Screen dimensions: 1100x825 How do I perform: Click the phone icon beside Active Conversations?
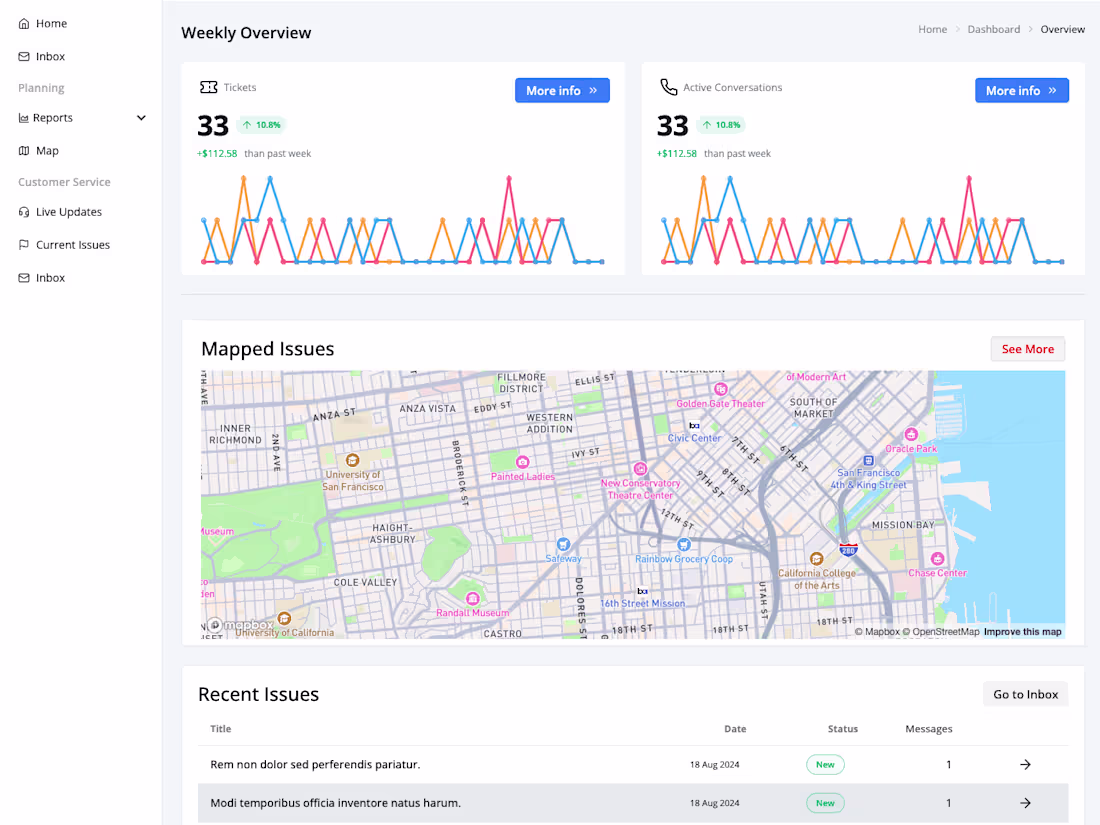(668, 88)
